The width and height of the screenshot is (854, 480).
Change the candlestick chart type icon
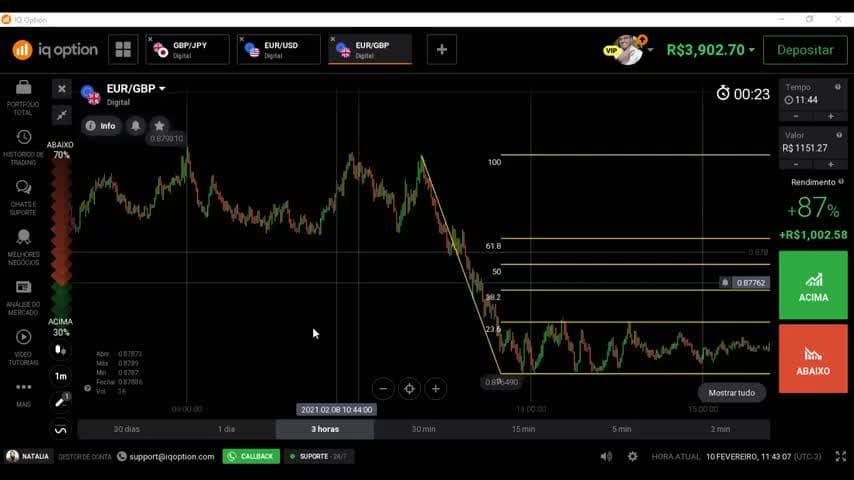point(60,350)
